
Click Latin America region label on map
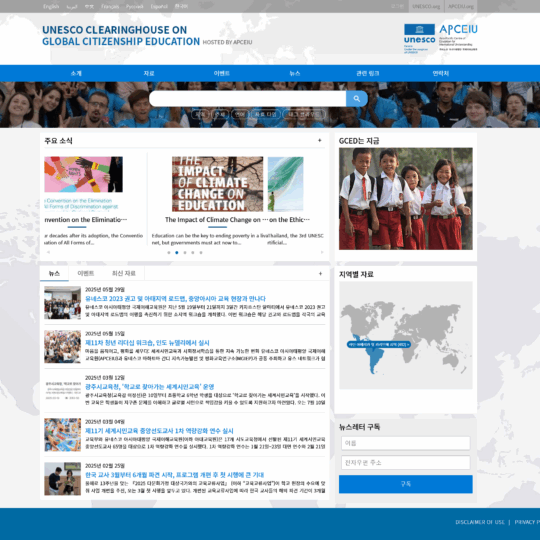[378, 344]
